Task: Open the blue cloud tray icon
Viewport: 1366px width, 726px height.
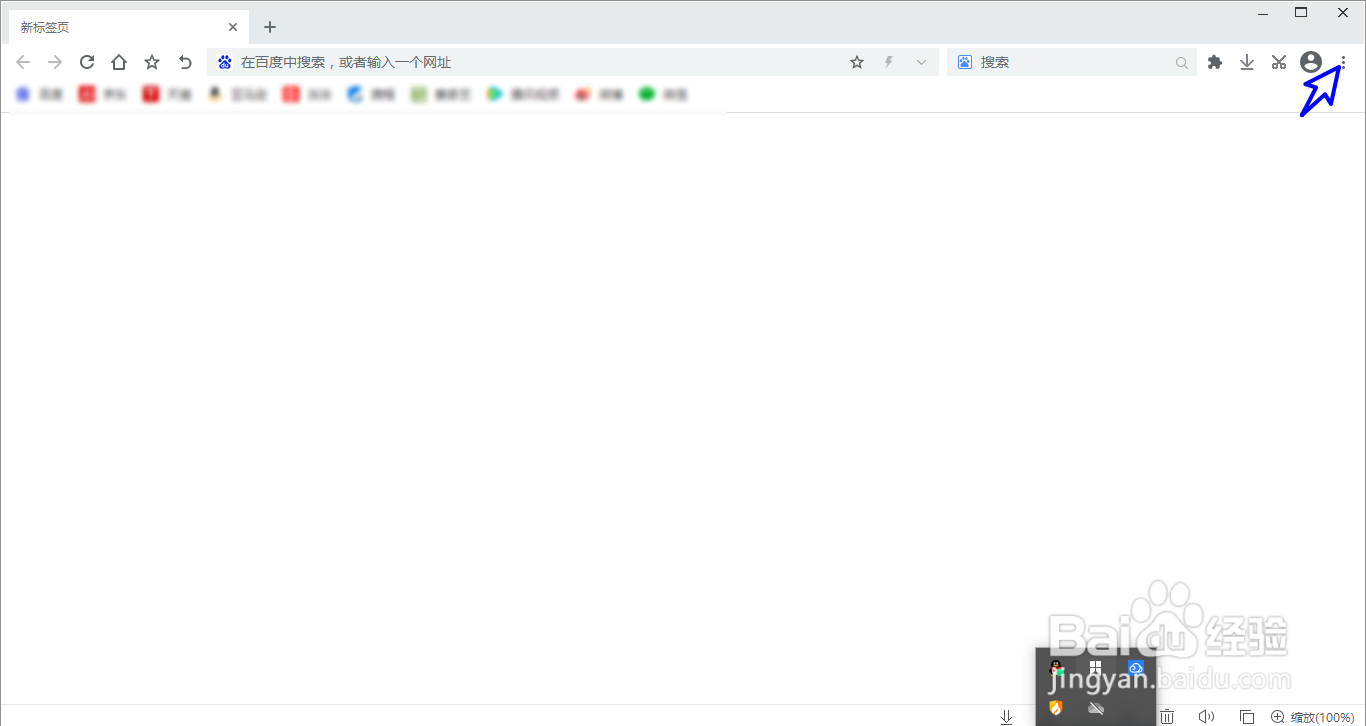Action: pos(1136,667)
